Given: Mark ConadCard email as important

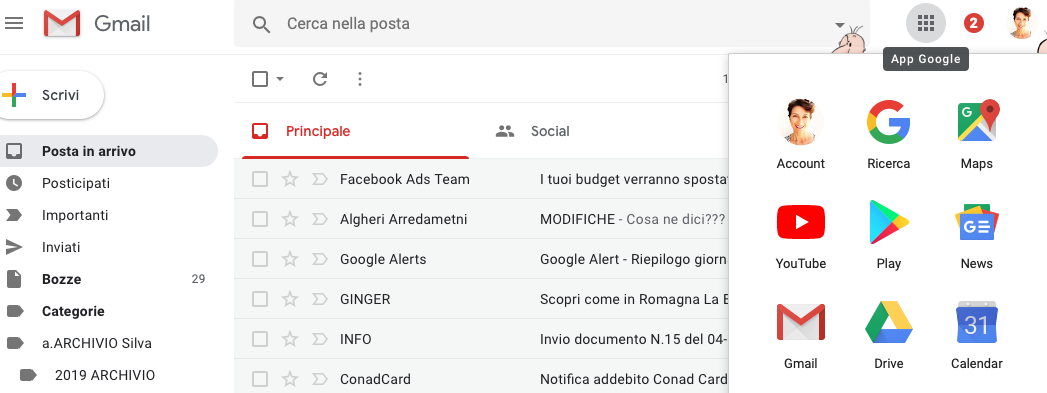Looking at the screenshot, I should pyautogui.click(x=320, y=379).
